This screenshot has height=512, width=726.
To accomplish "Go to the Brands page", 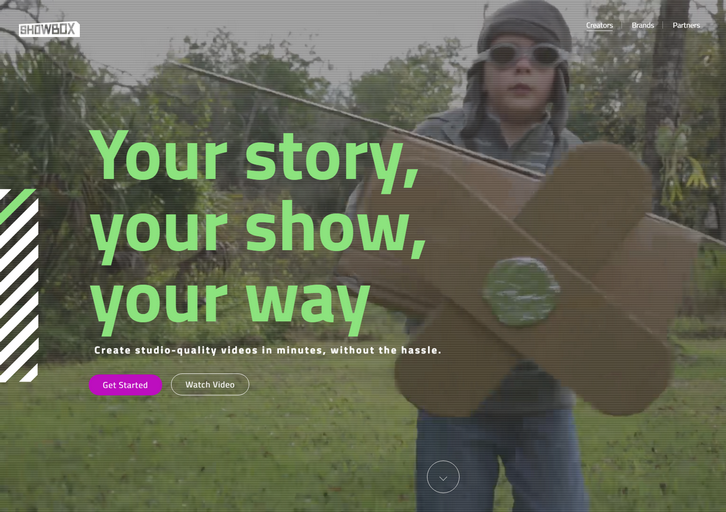I will 643,25.
